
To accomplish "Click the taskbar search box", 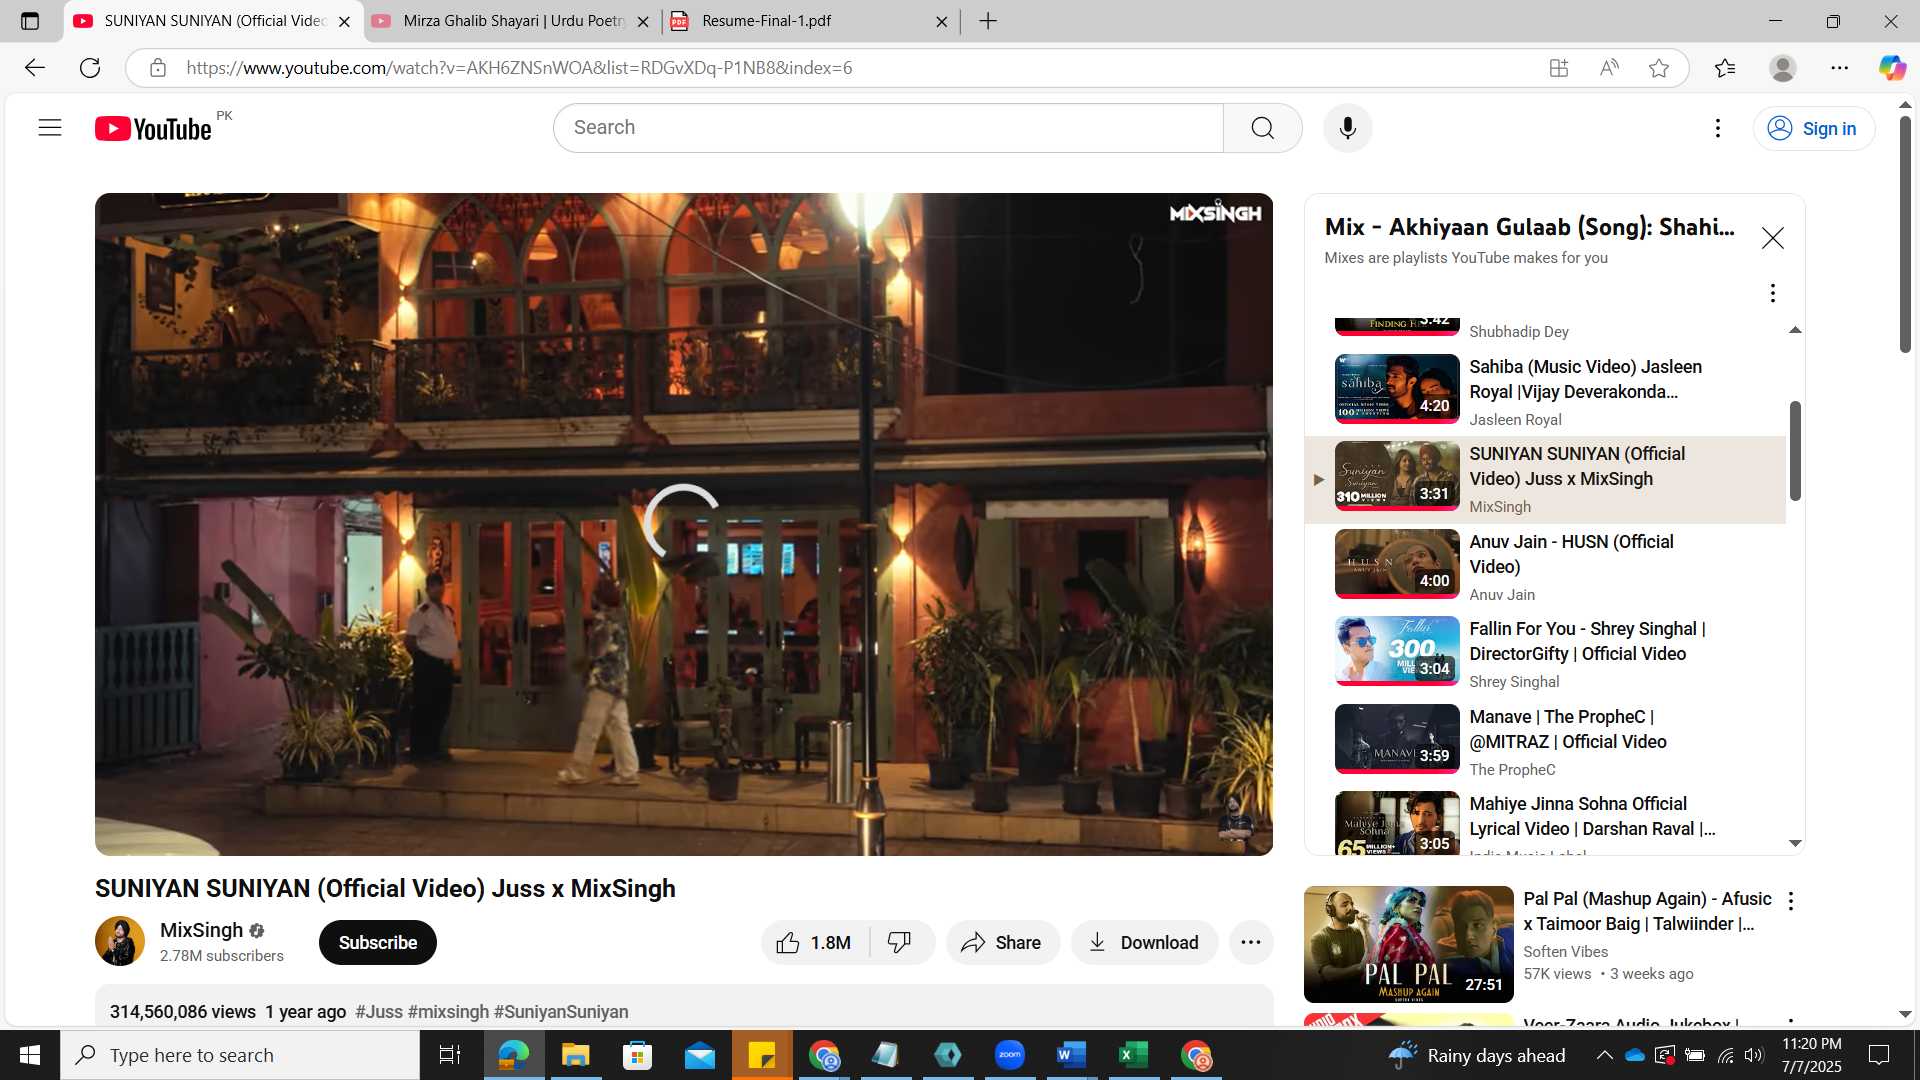I will click(240, 1055).
